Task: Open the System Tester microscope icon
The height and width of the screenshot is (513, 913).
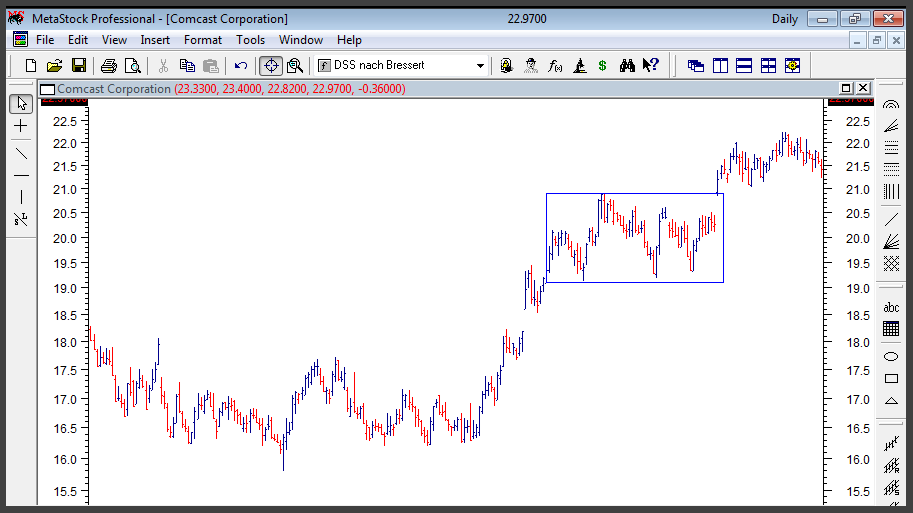Action: (579, 65)
